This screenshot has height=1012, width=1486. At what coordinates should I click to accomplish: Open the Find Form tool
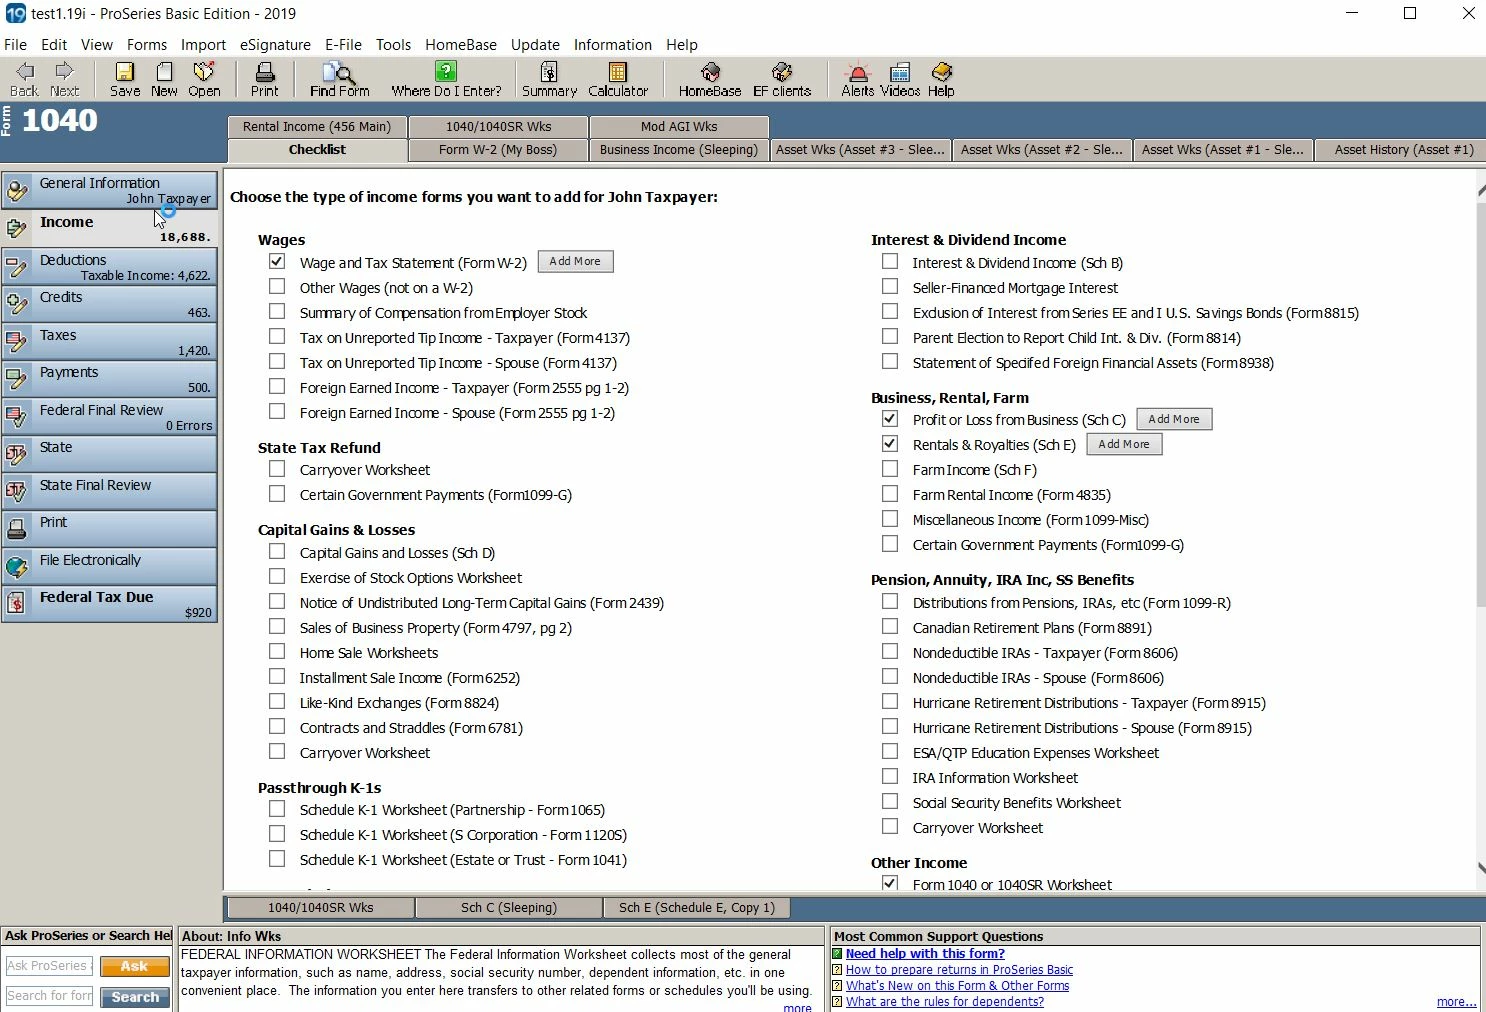[x=339, y=79]
